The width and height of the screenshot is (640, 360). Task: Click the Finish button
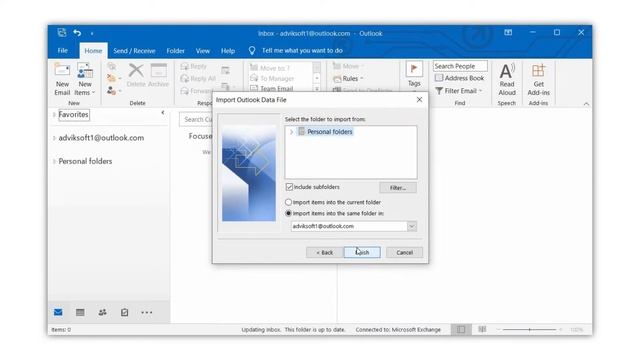(362, 253)
